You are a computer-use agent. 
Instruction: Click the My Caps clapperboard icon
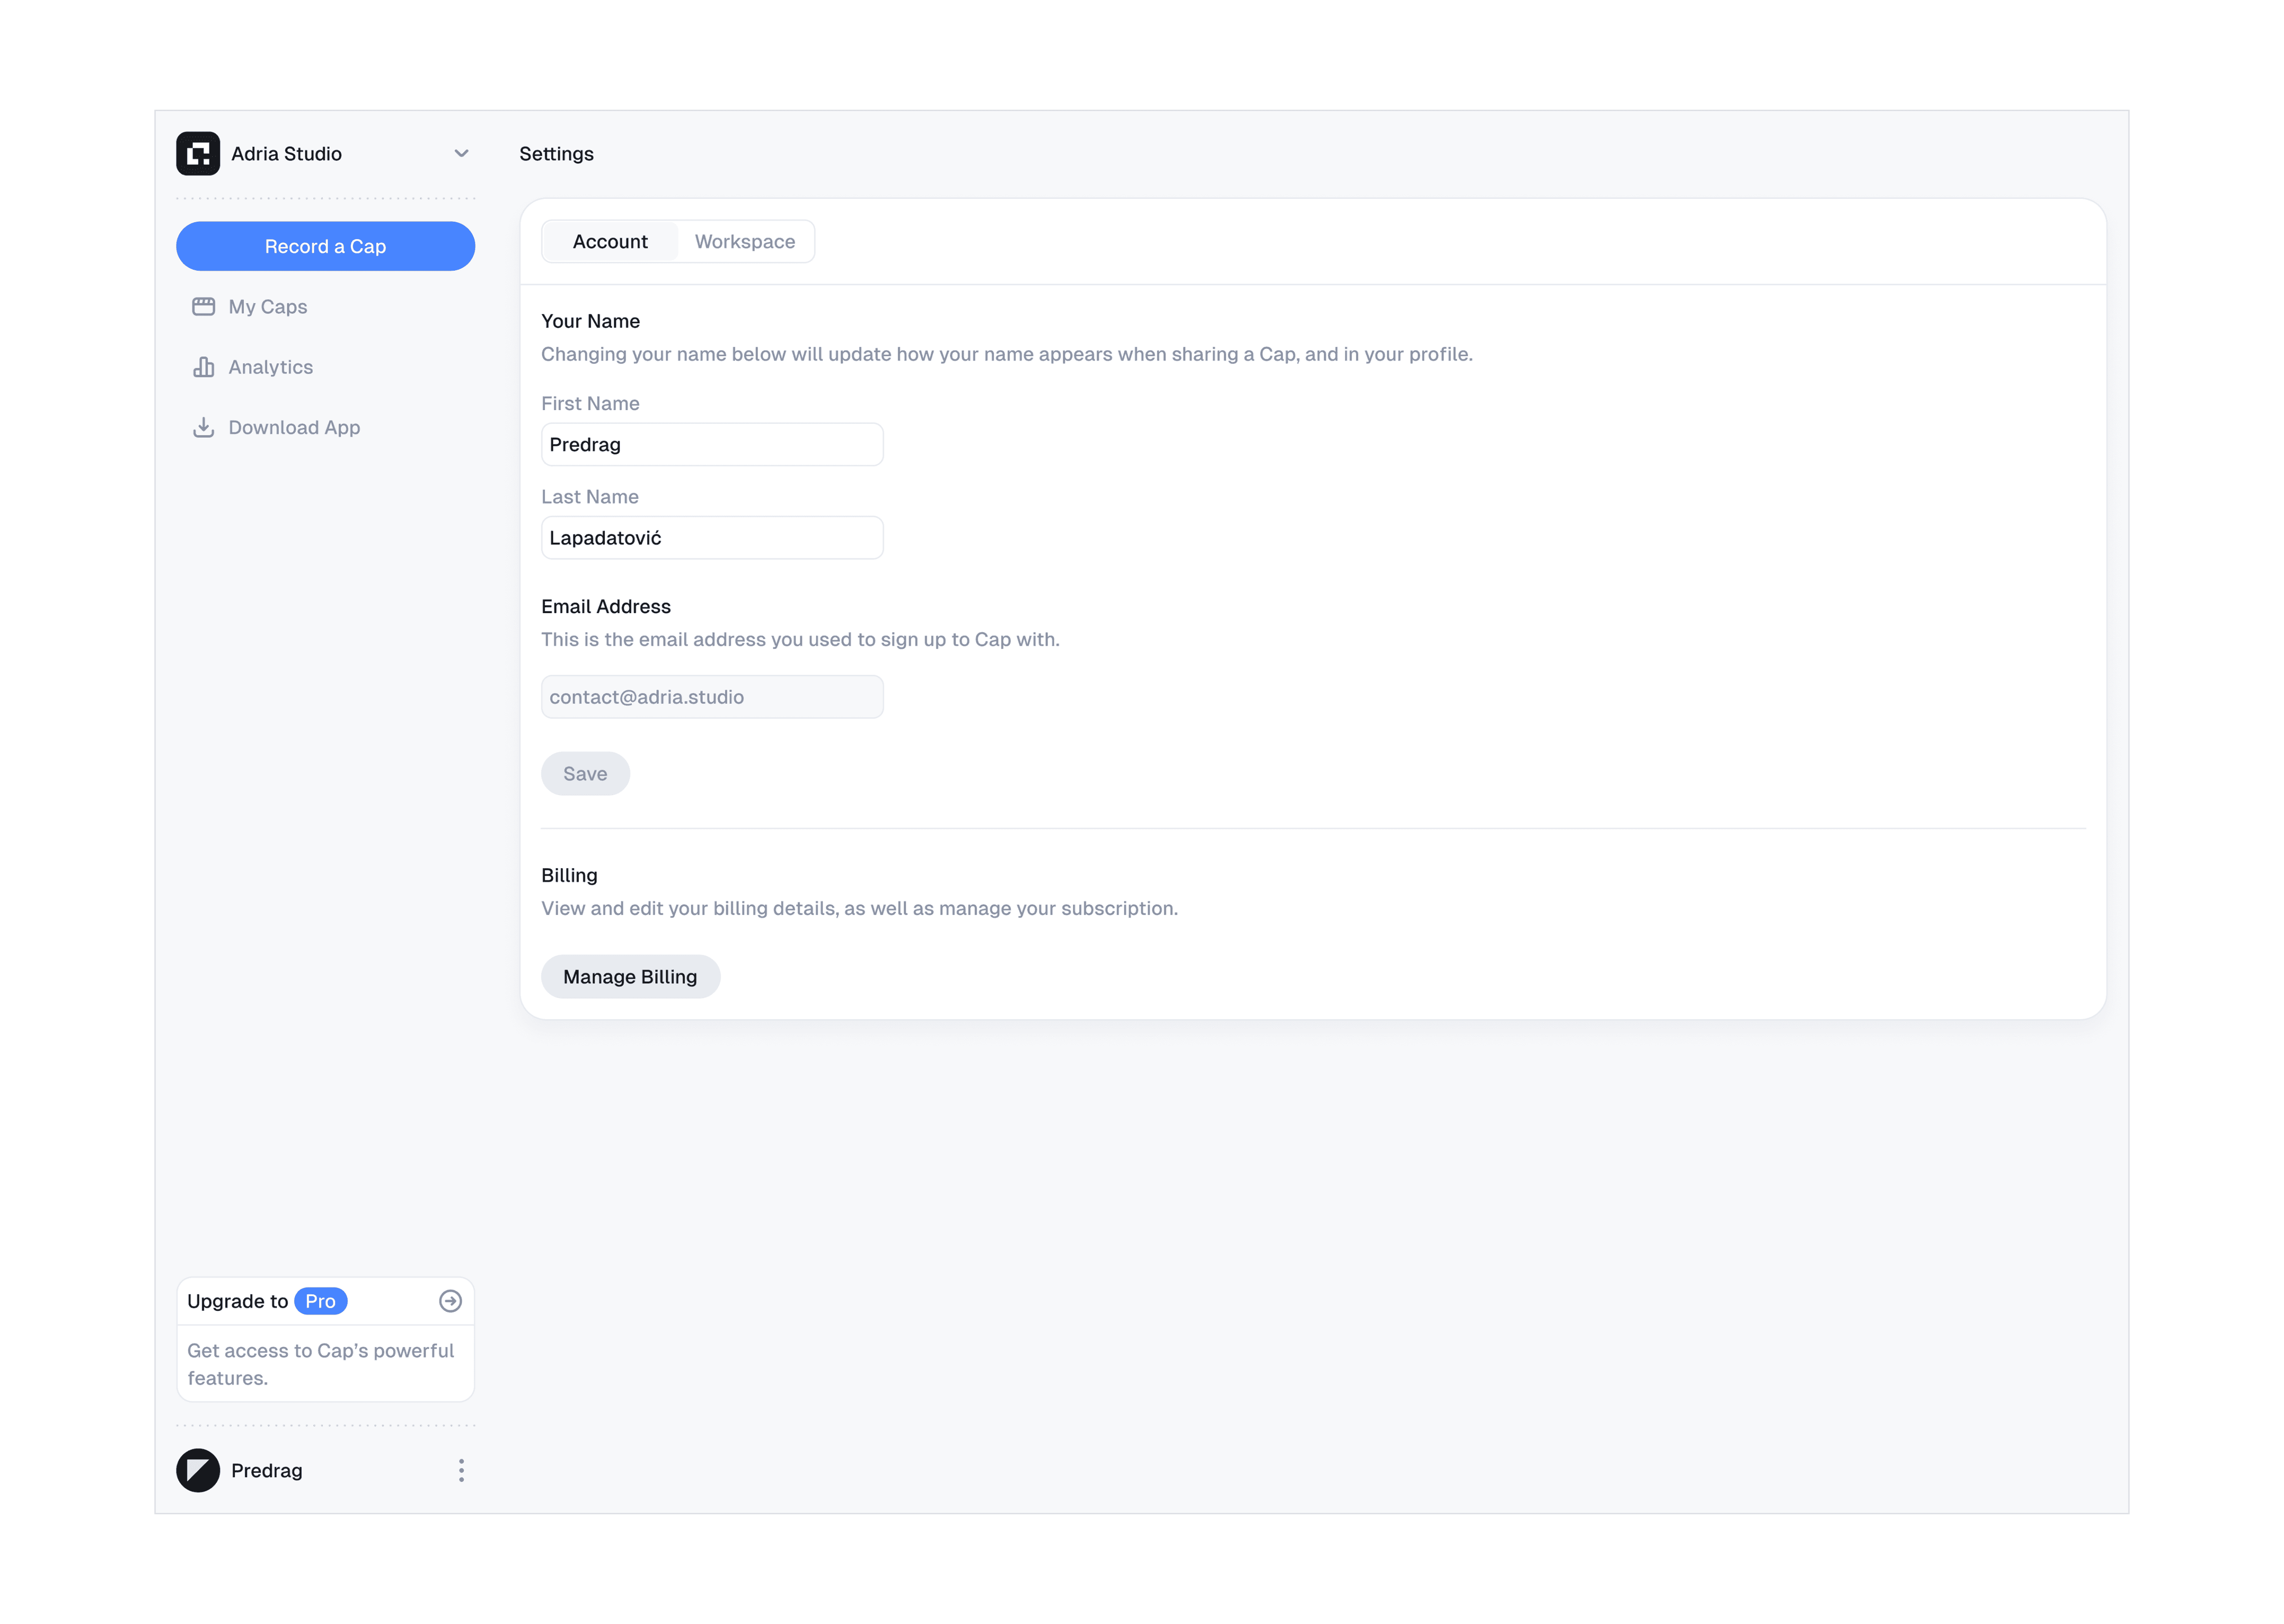pyautogui.click(x=203, y=307)
